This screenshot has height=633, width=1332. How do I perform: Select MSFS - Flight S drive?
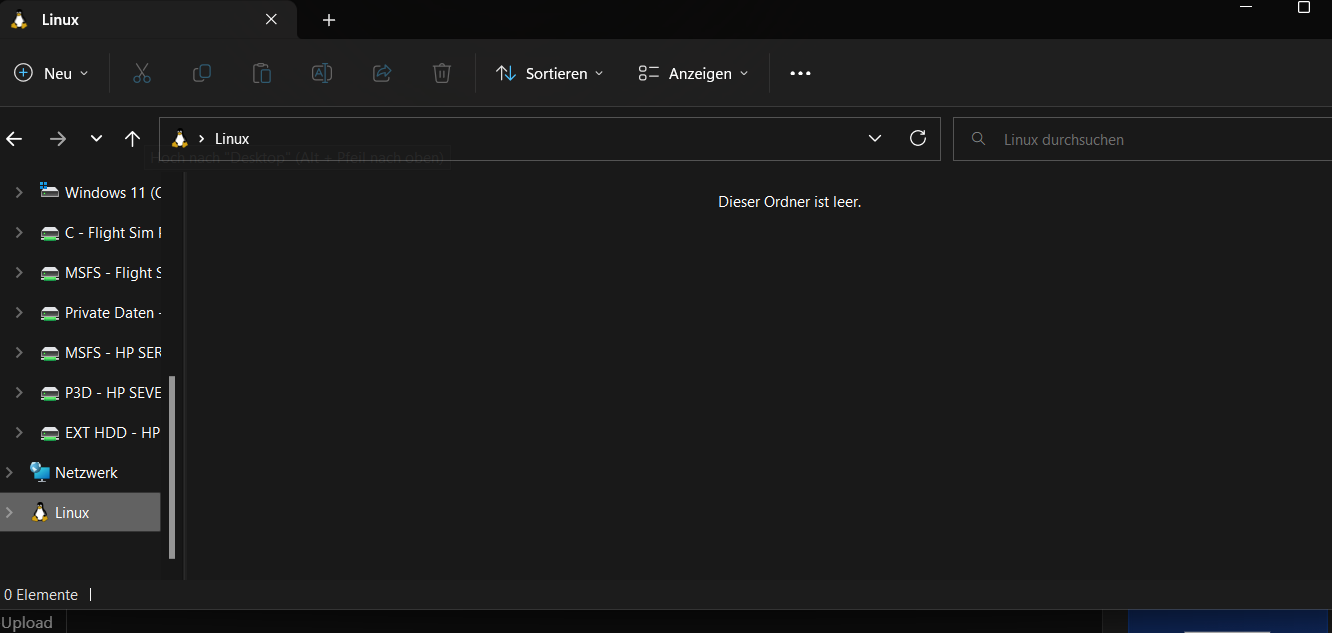tap(100, 272)
